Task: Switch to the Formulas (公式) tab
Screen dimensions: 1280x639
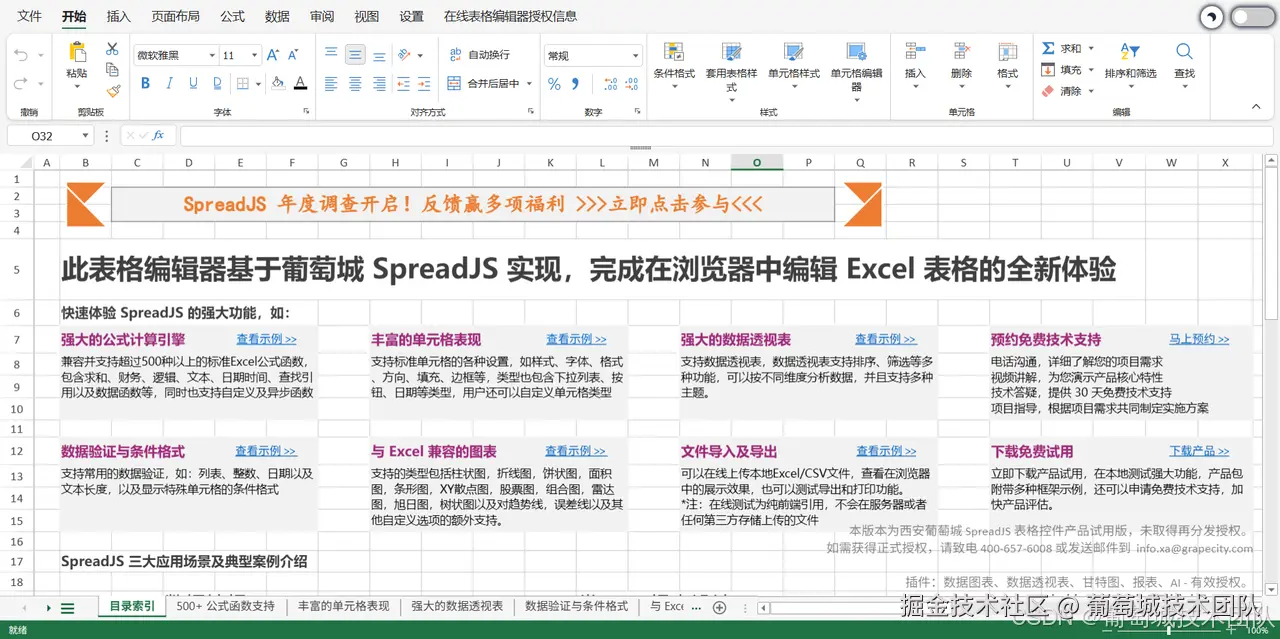Action: 233,16
